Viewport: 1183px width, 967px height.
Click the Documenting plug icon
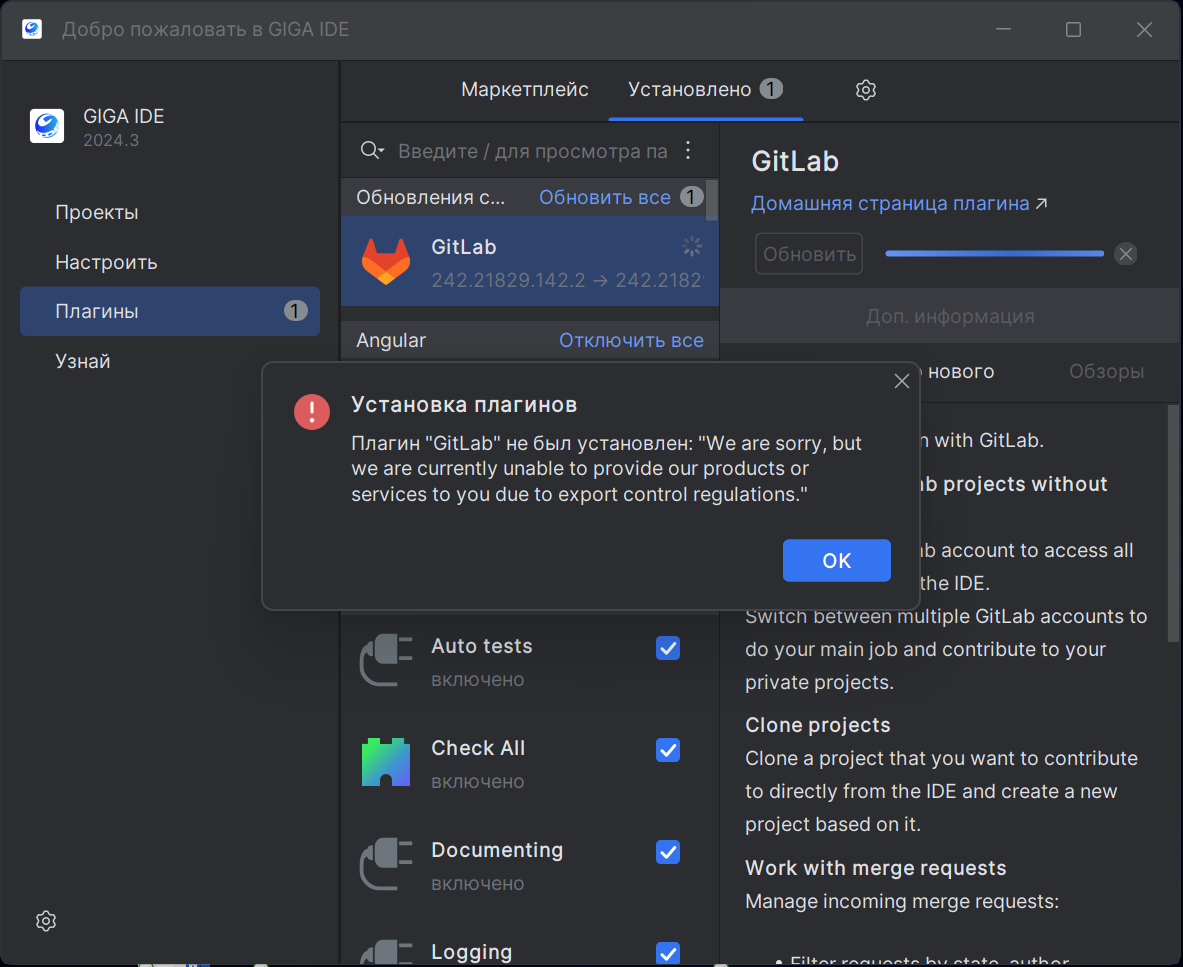click(386, 864)
